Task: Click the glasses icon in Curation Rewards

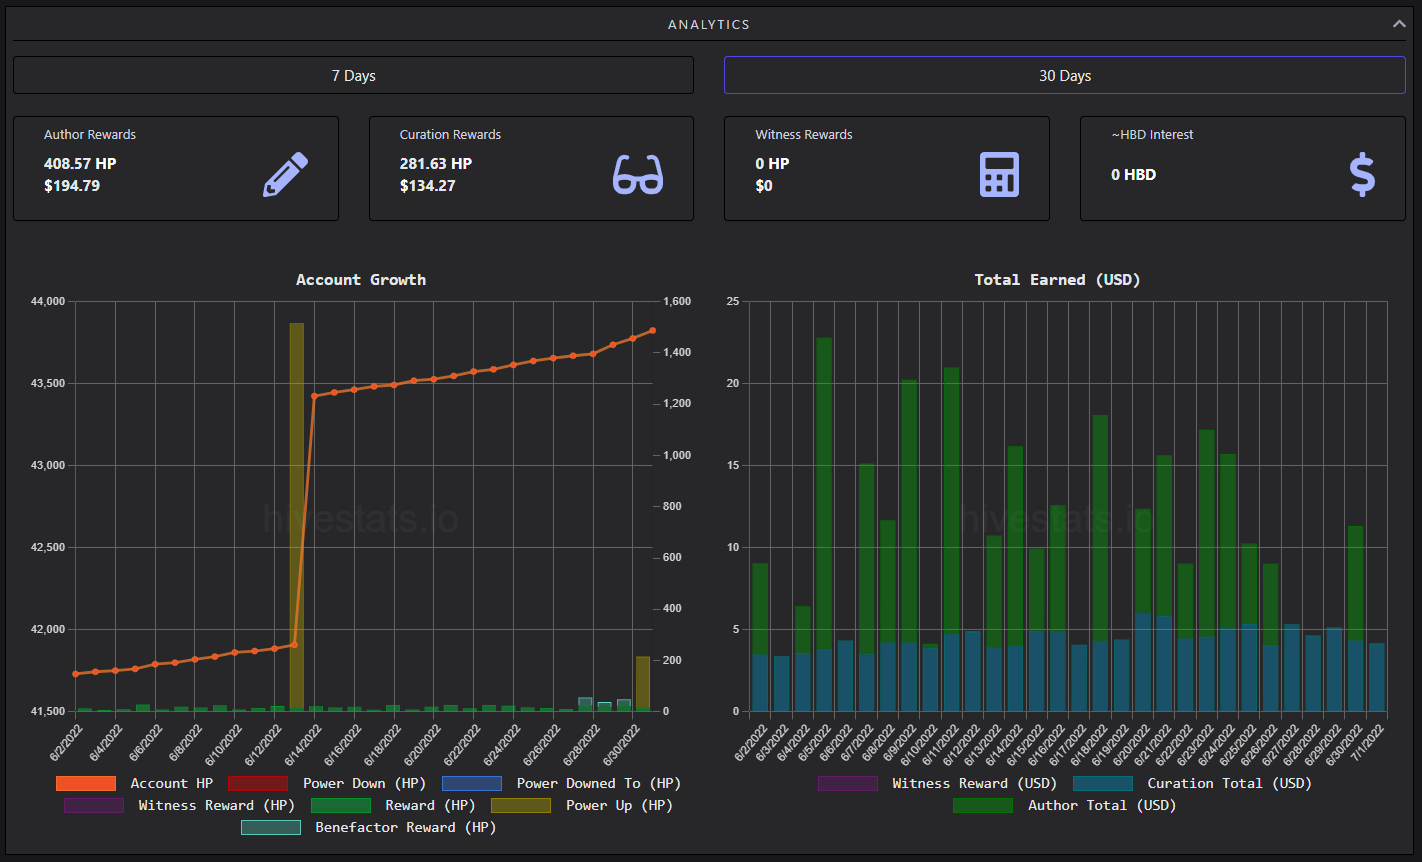Action: point(638,175)
